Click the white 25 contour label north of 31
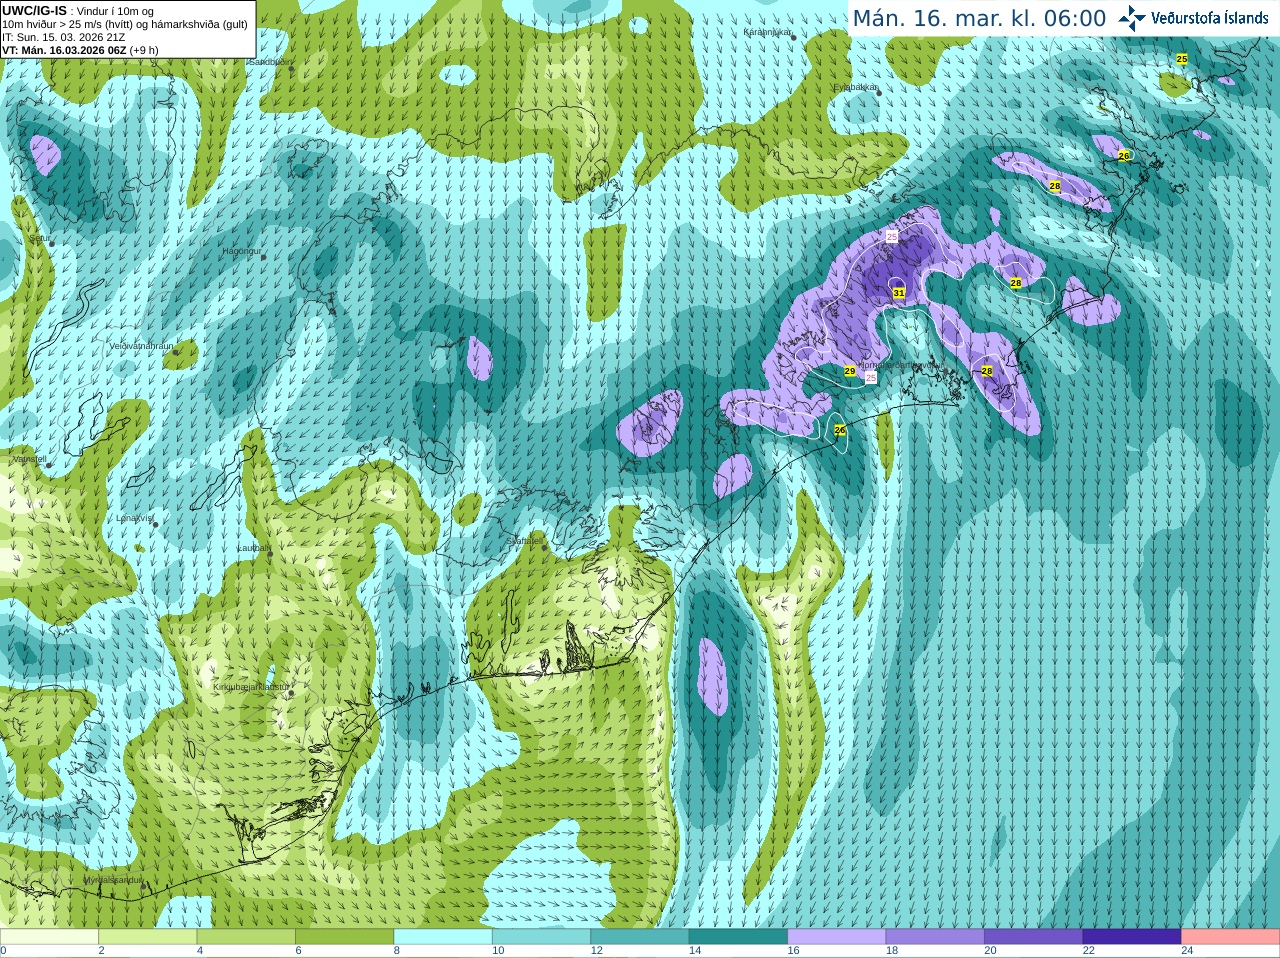Viewport: 1280px width, 958px height. click(x=892, y=236)
